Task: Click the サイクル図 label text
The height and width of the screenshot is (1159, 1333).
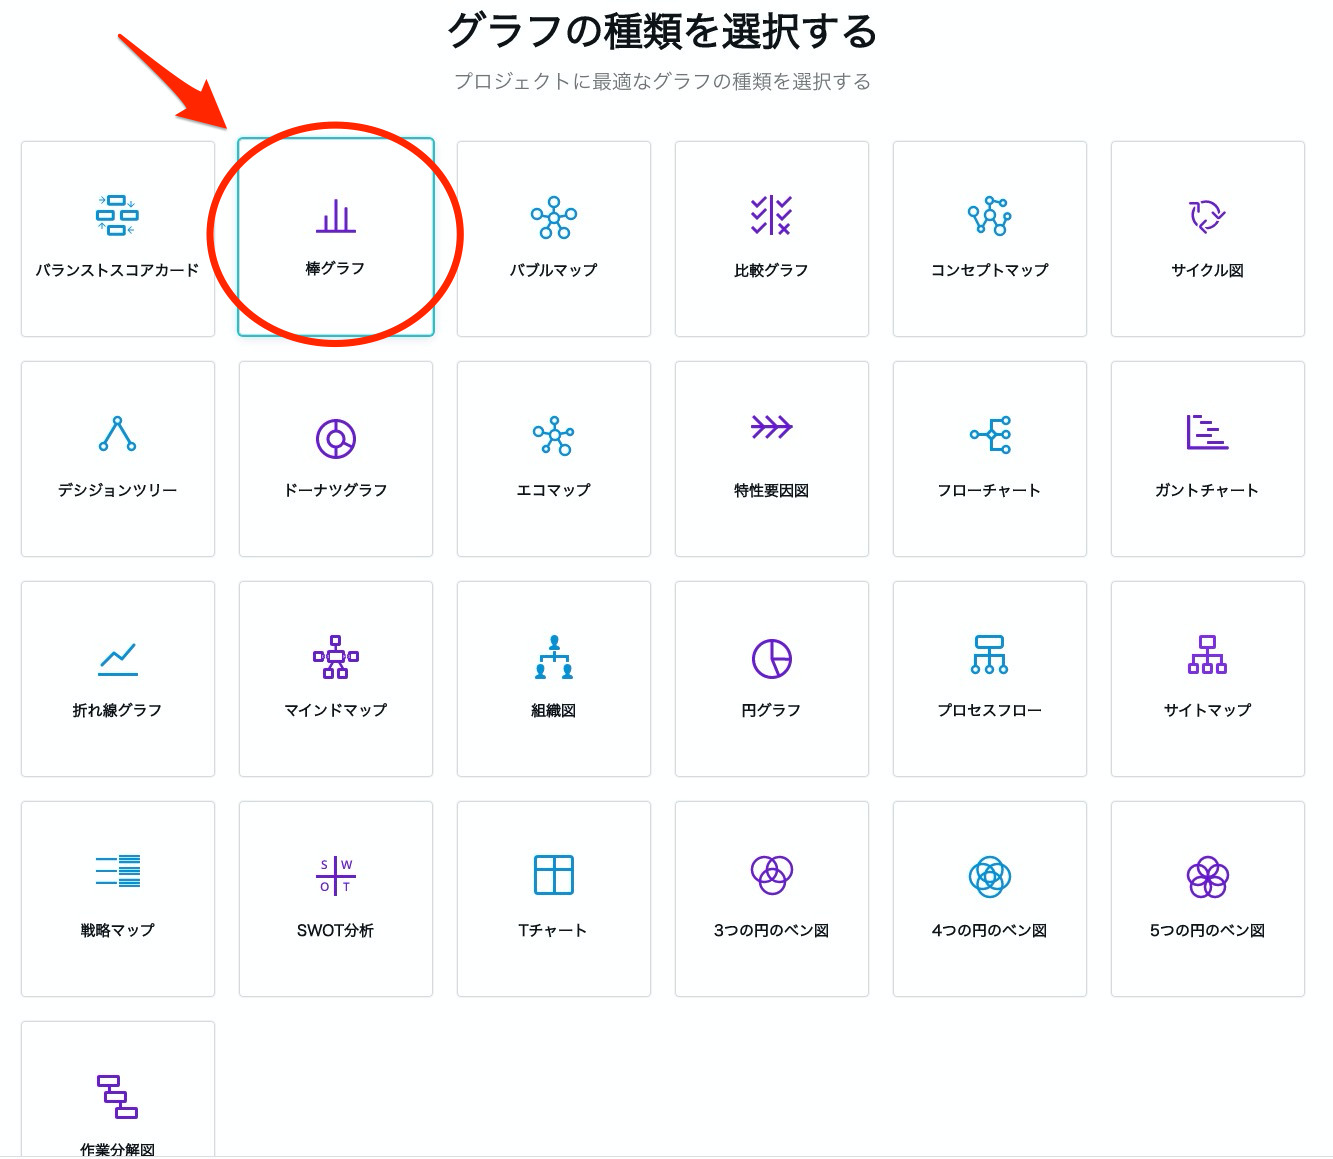Action: pos(1207,270)
